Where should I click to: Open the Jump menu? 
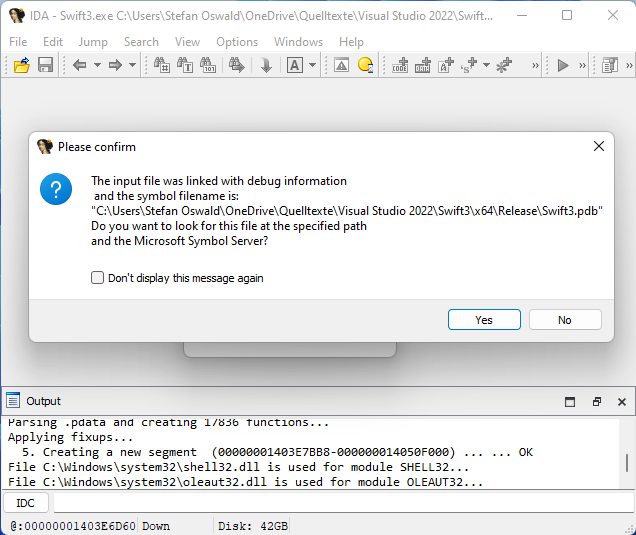(93, 42)
